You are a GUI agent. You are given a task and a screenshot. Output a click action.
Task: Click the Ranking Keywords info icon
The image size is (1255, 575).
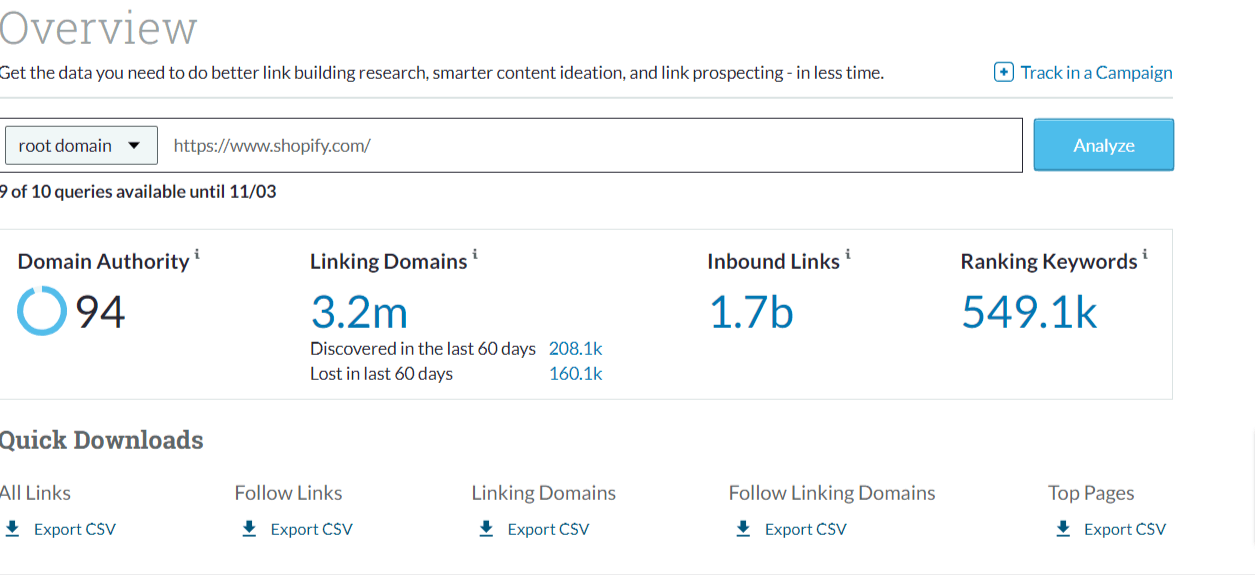point(1145,256)
